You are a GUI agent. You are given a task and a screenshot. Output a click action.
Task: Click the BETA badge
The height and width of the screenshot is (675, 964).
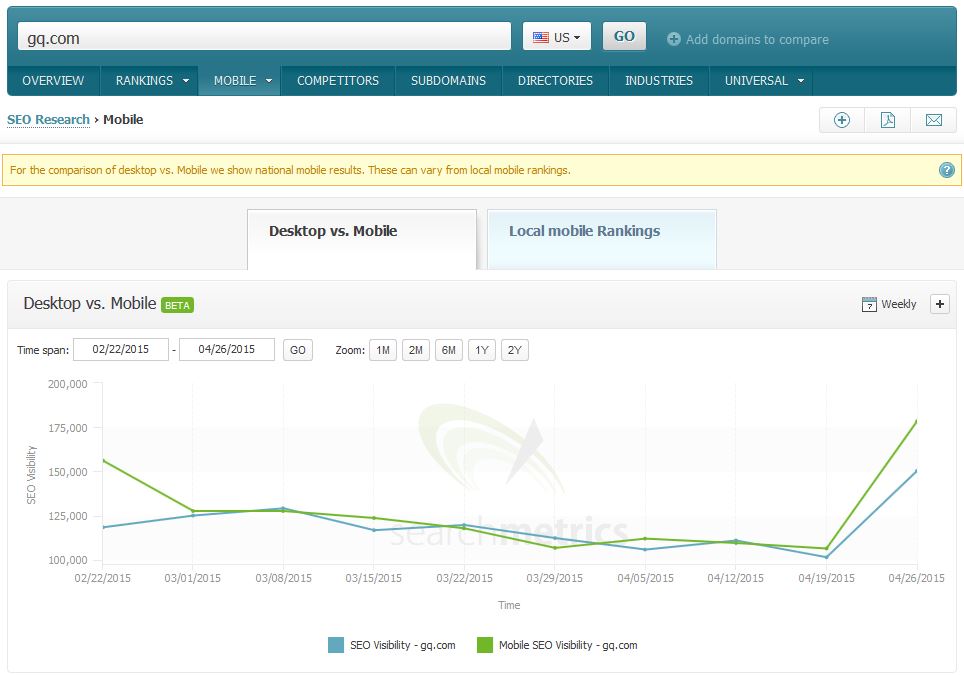(x=178, y=305)
